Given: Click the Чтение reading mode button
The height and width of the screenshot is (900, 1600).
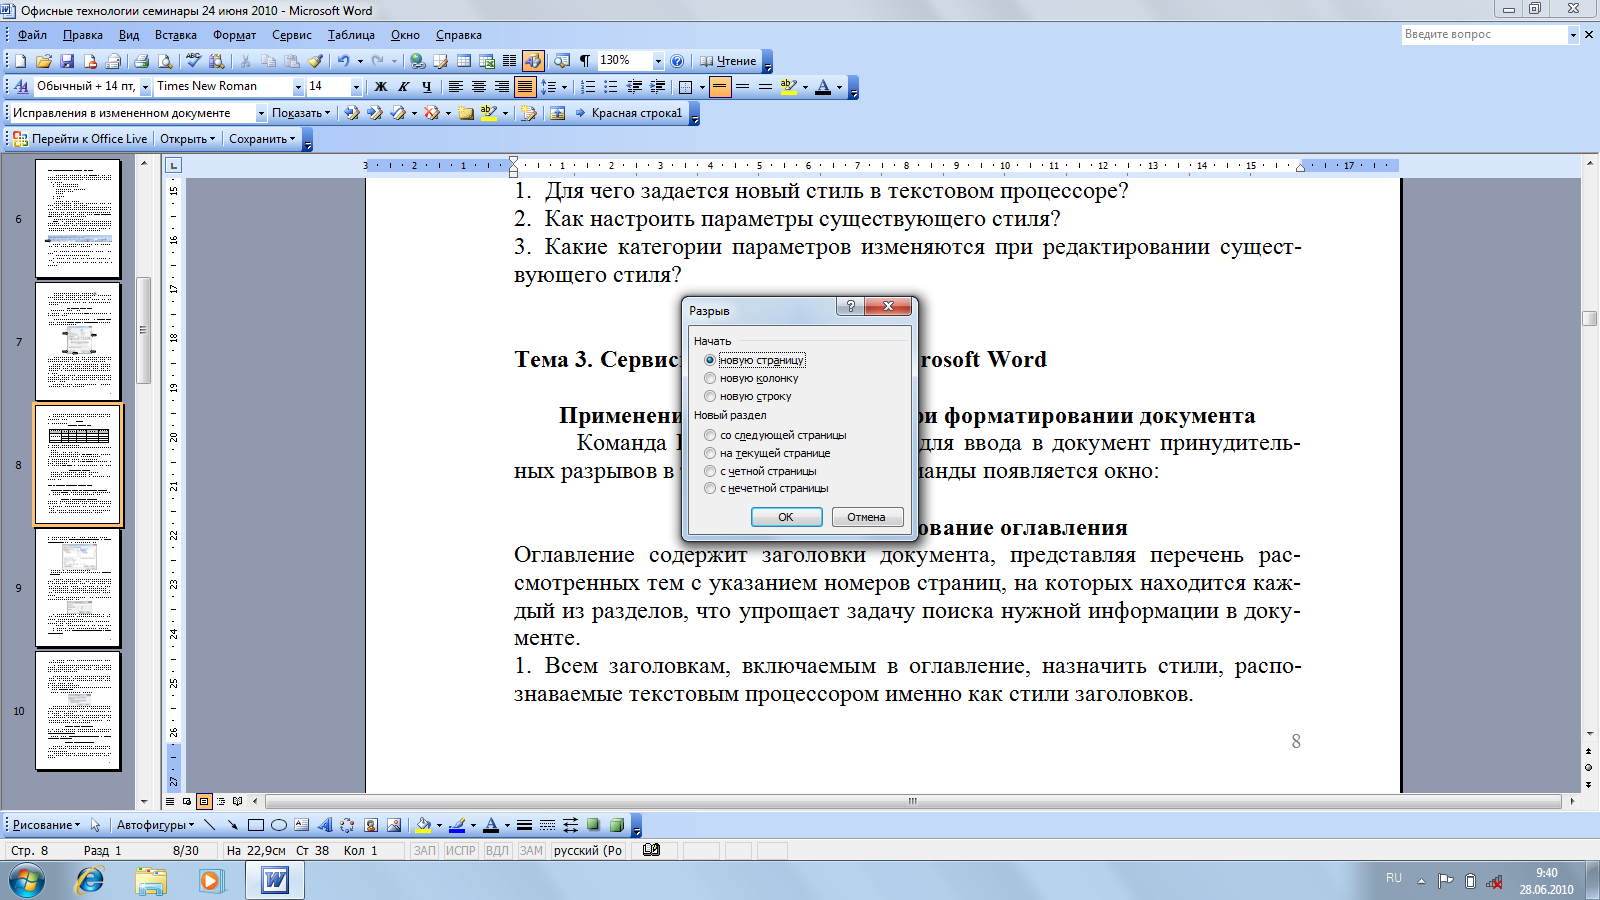Looking at the screenshot, I should coord(727,61).
